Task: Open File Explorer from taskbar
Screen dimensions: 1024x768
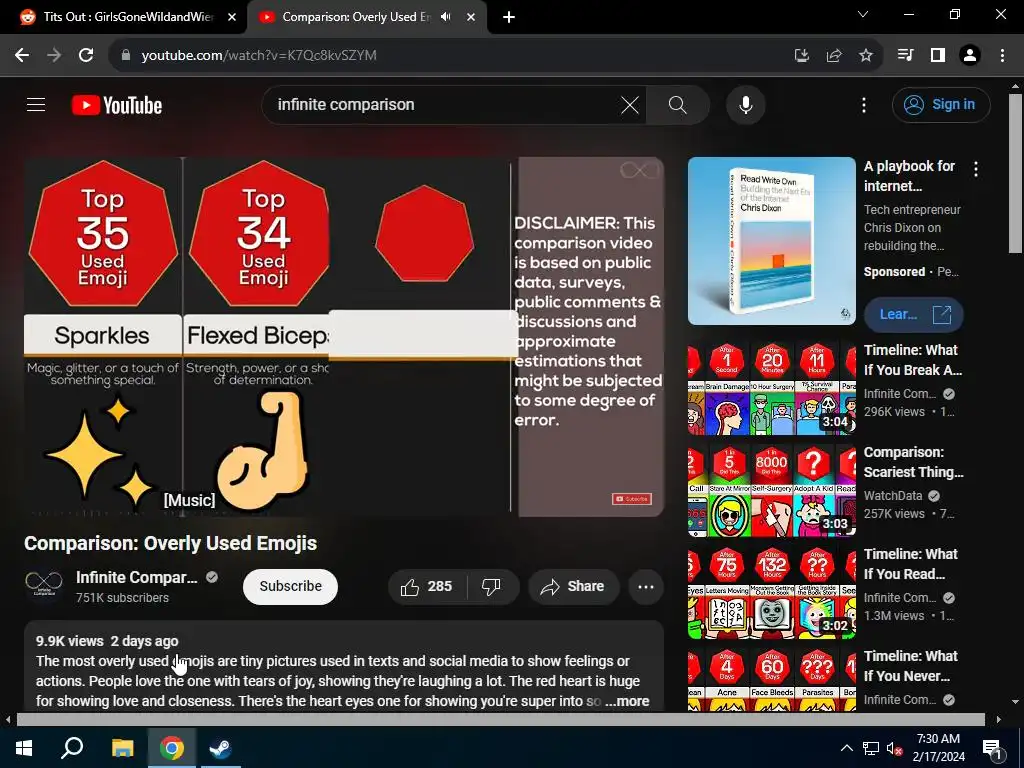Action: pyautogui.click(x=122, y=748)
